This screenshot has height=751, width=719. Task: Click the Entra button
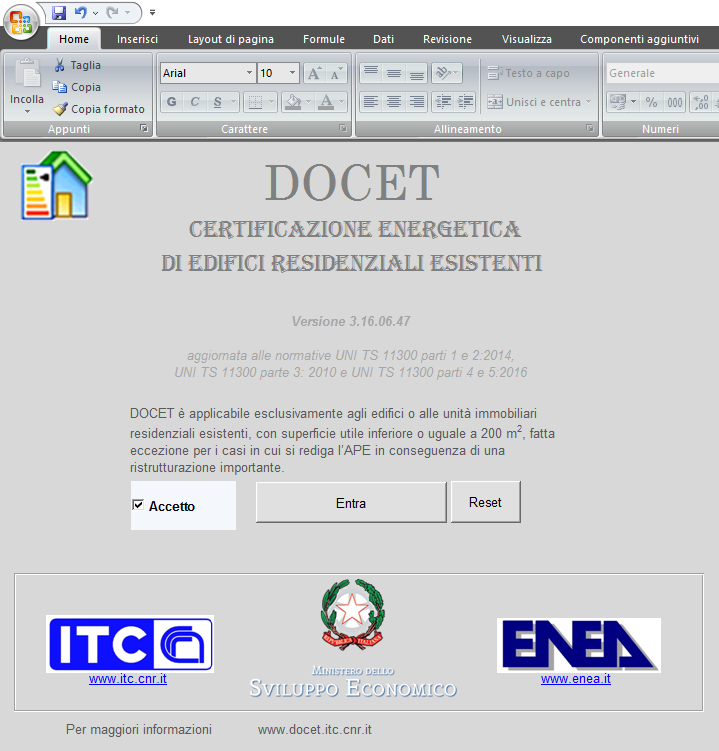(x=351, y=502)
